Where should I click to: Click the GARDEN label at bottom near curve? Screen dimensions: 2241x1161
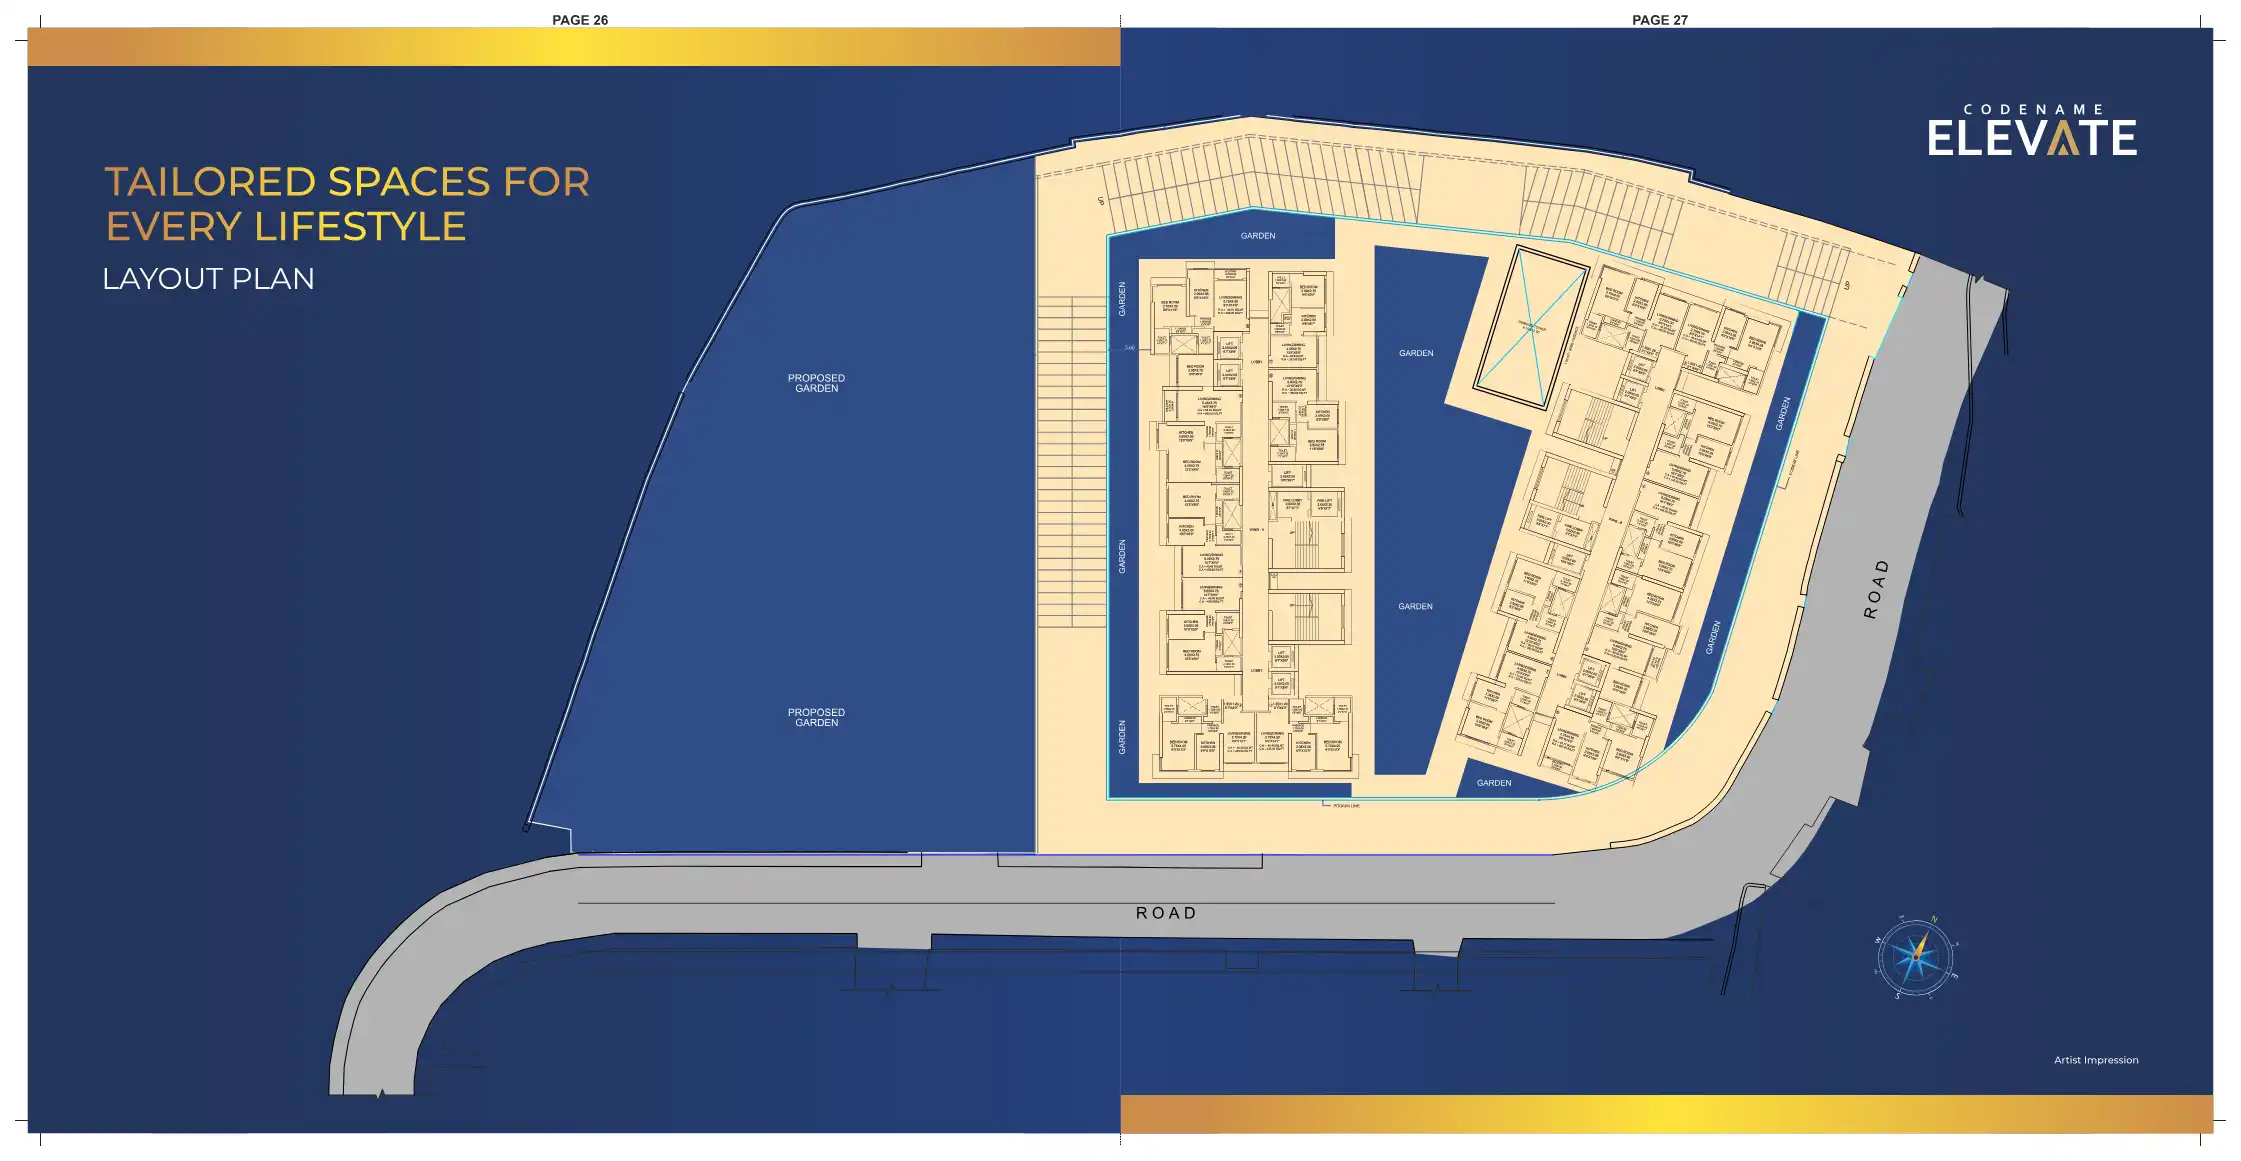(x=1493, y=783)
